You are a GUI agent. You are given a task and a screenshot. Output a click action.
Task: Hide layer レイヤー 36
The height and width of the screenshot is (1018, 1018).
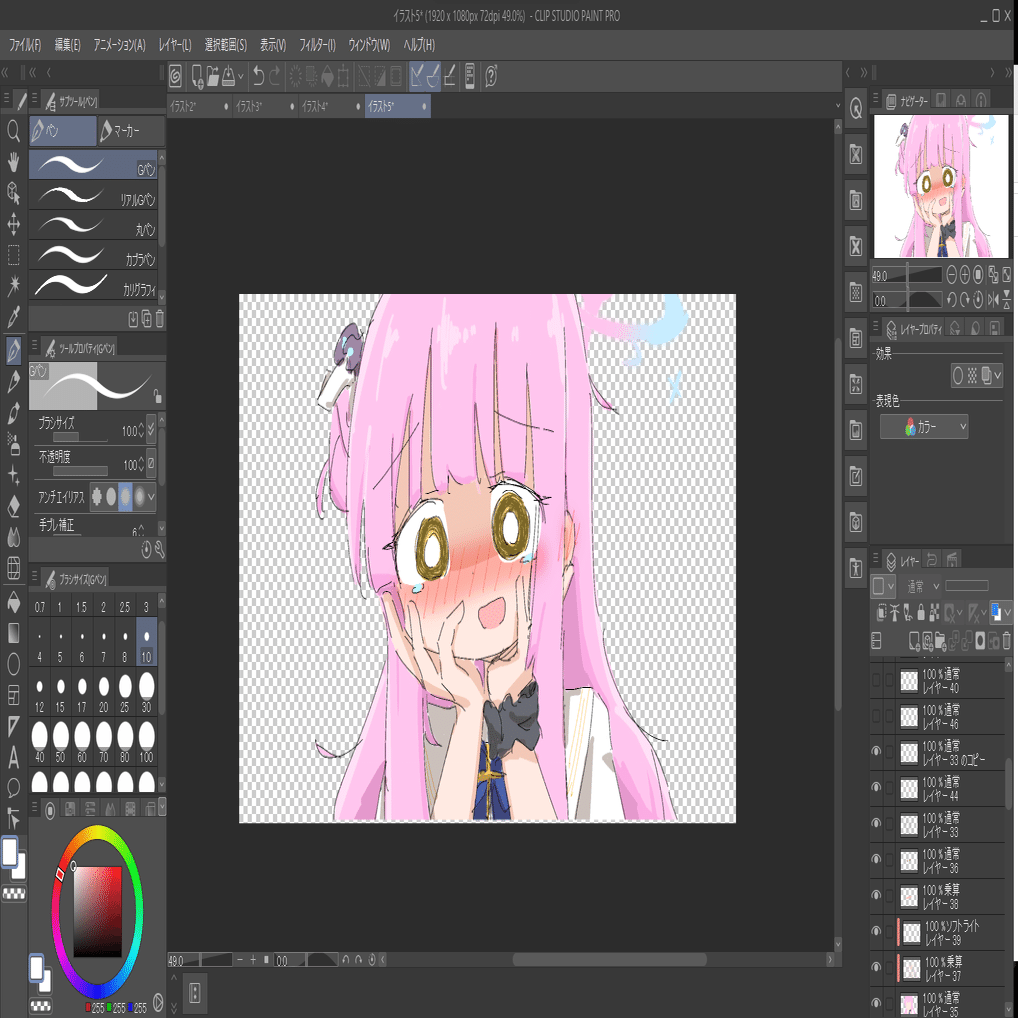pyautogui.click(x=876, y=860)
